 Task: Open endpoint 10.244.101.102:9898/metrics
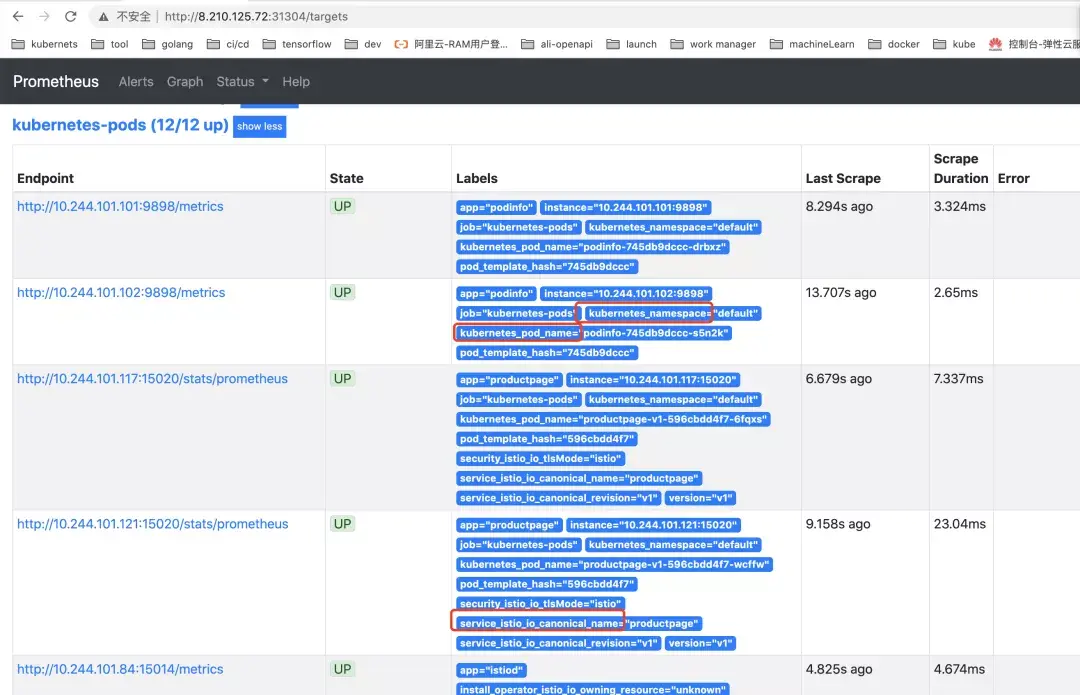click(121, 293)
